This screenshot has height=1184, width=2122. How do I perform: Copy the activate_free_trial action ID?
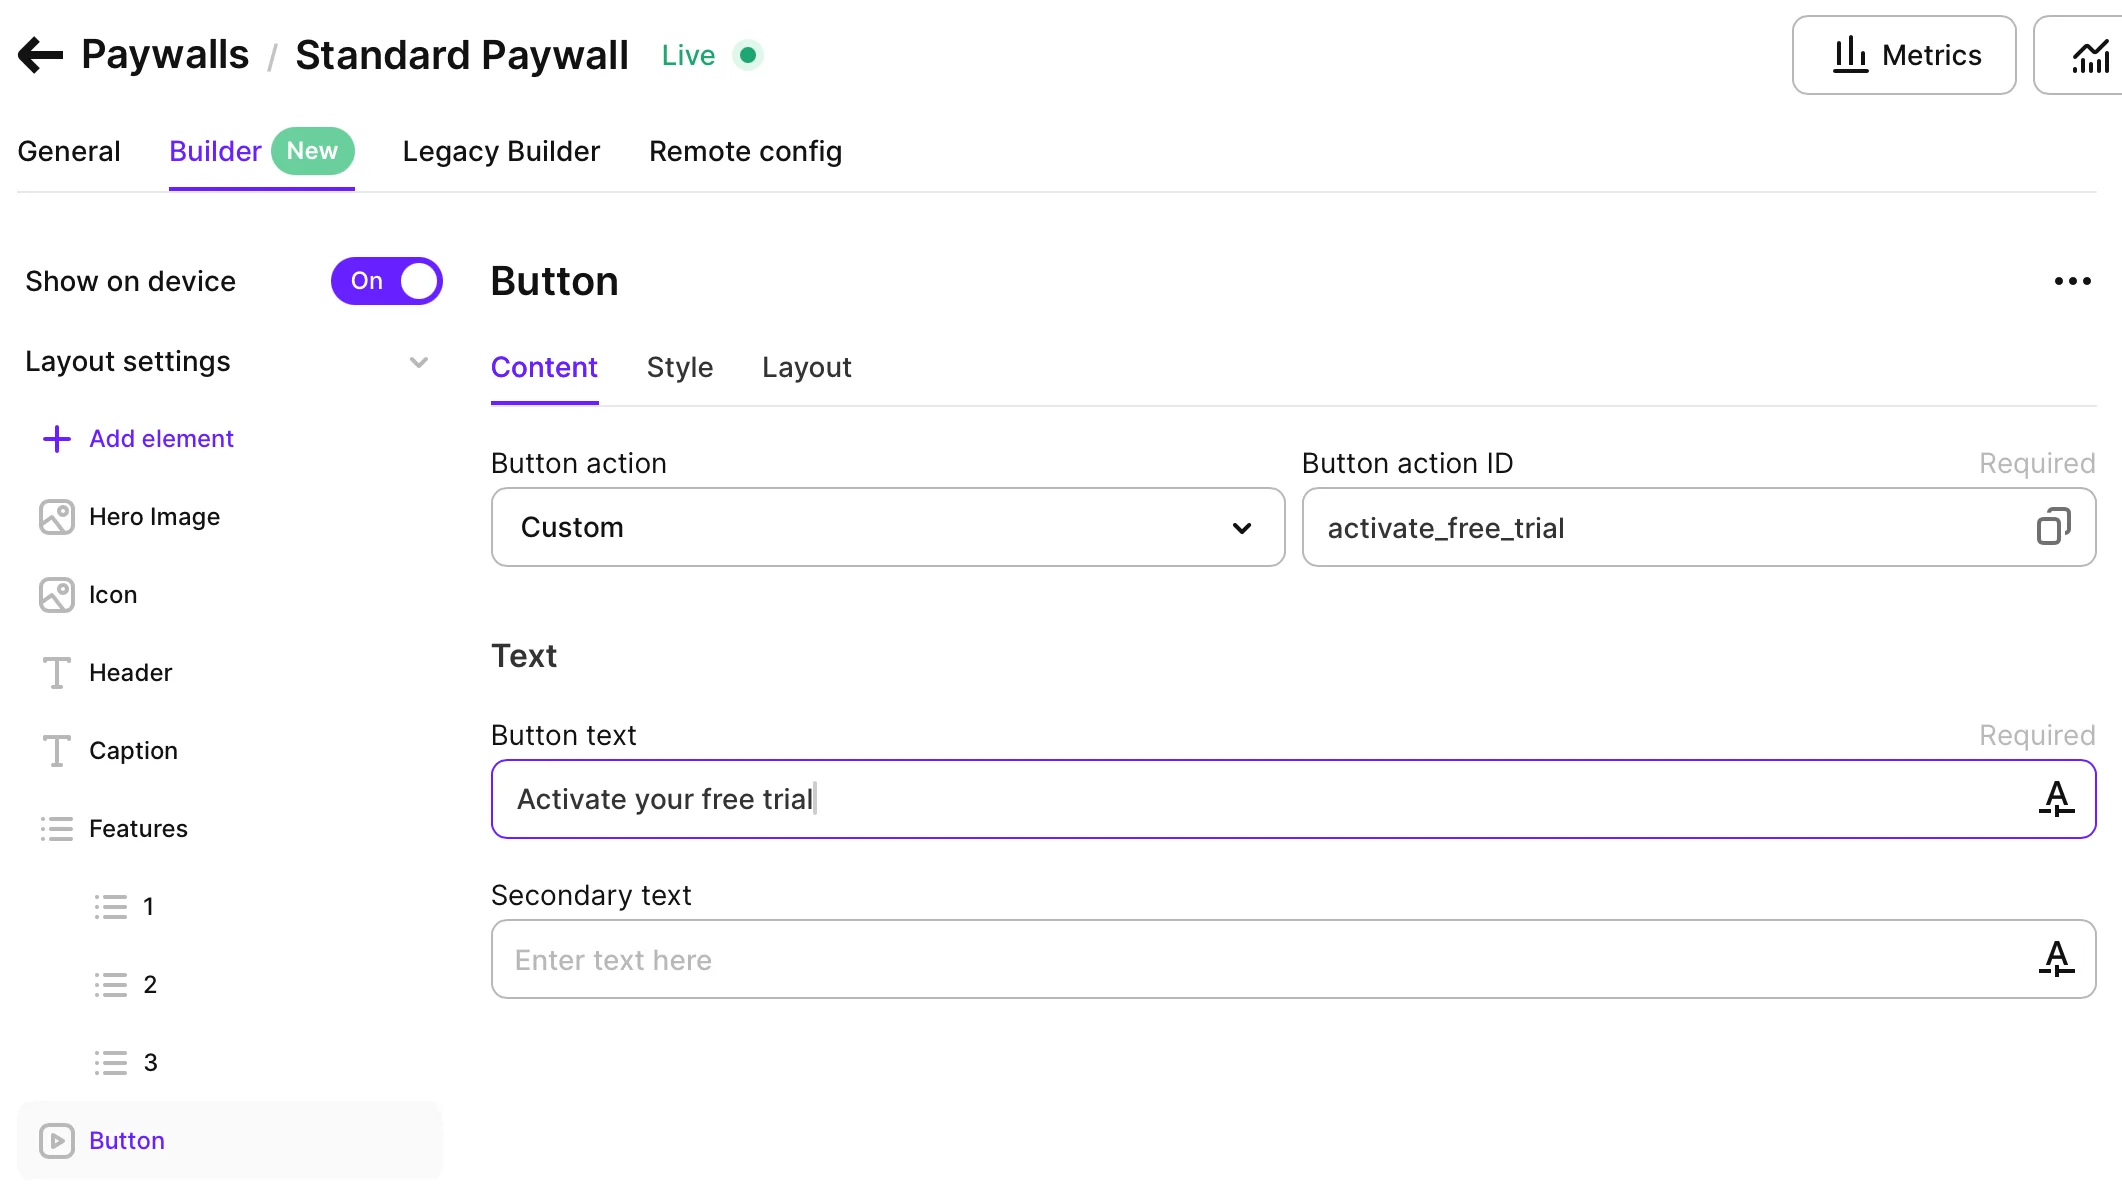[x=2053, y=527]
